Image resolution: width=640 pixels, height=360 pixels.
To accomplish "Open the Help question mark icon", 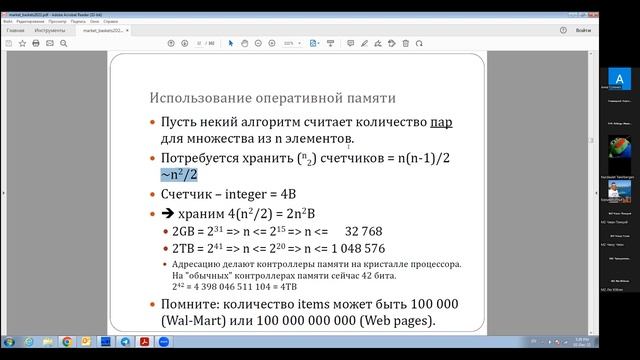I will pos(563,30).
